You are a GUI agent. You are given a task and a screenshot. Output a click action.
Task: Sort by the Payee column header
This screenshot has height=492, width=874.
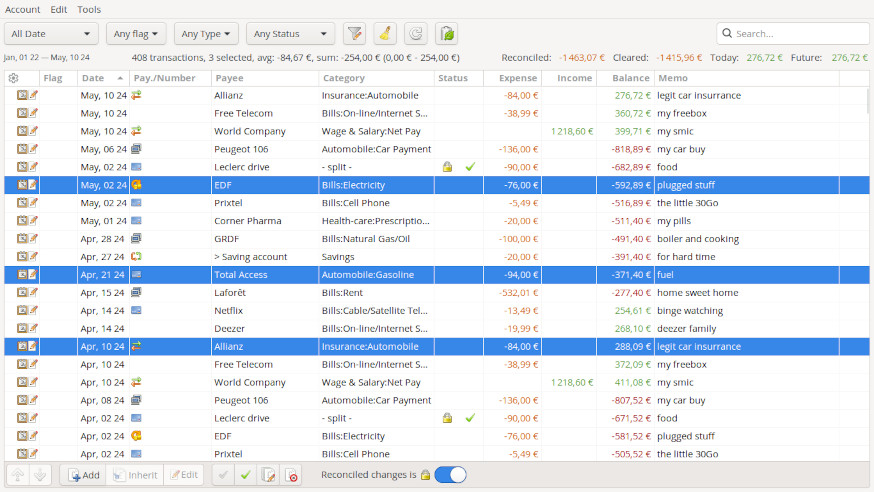pos(265,78)
